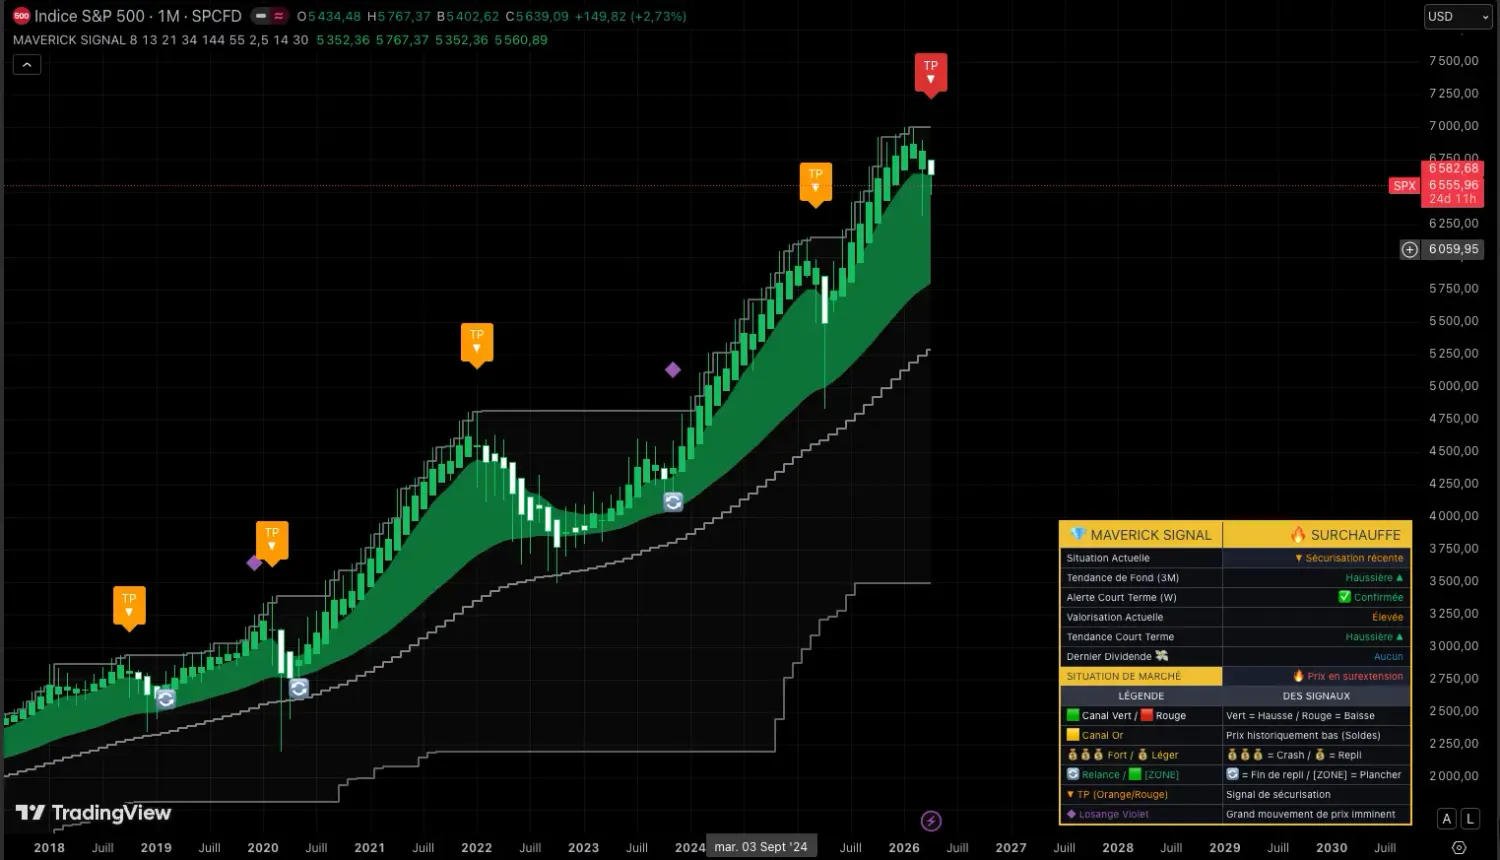Click the red 6582,68 price tag
Viewport: 1500px width, 860px height.
(1453, 168)
